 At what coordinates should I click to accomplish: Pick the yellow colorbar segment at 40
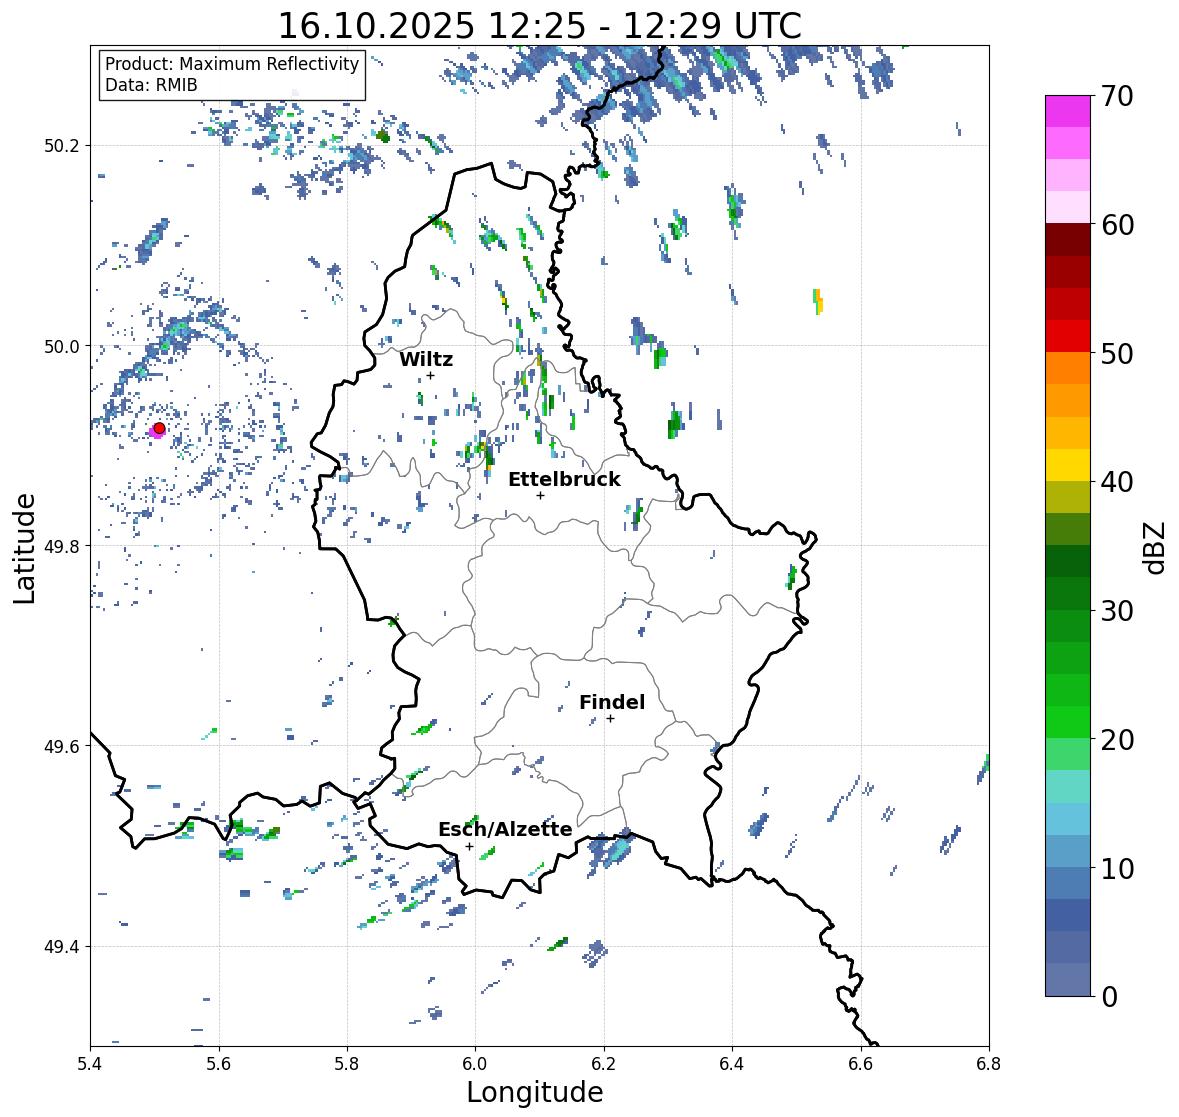(1068, 465)
